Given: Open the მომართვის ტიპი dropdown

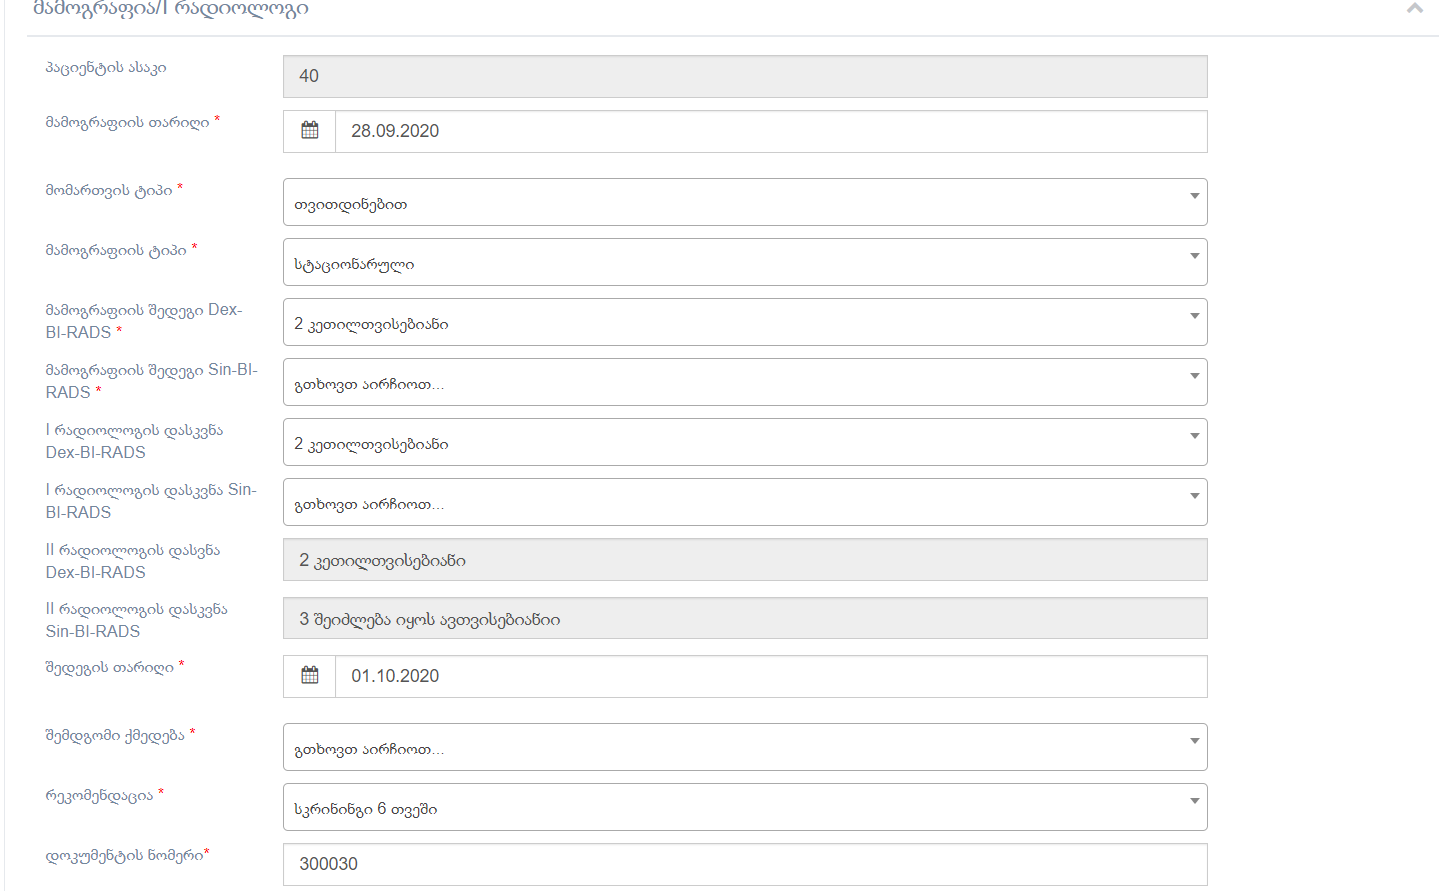Looking at the screenshot, I should tap(745, 202).
